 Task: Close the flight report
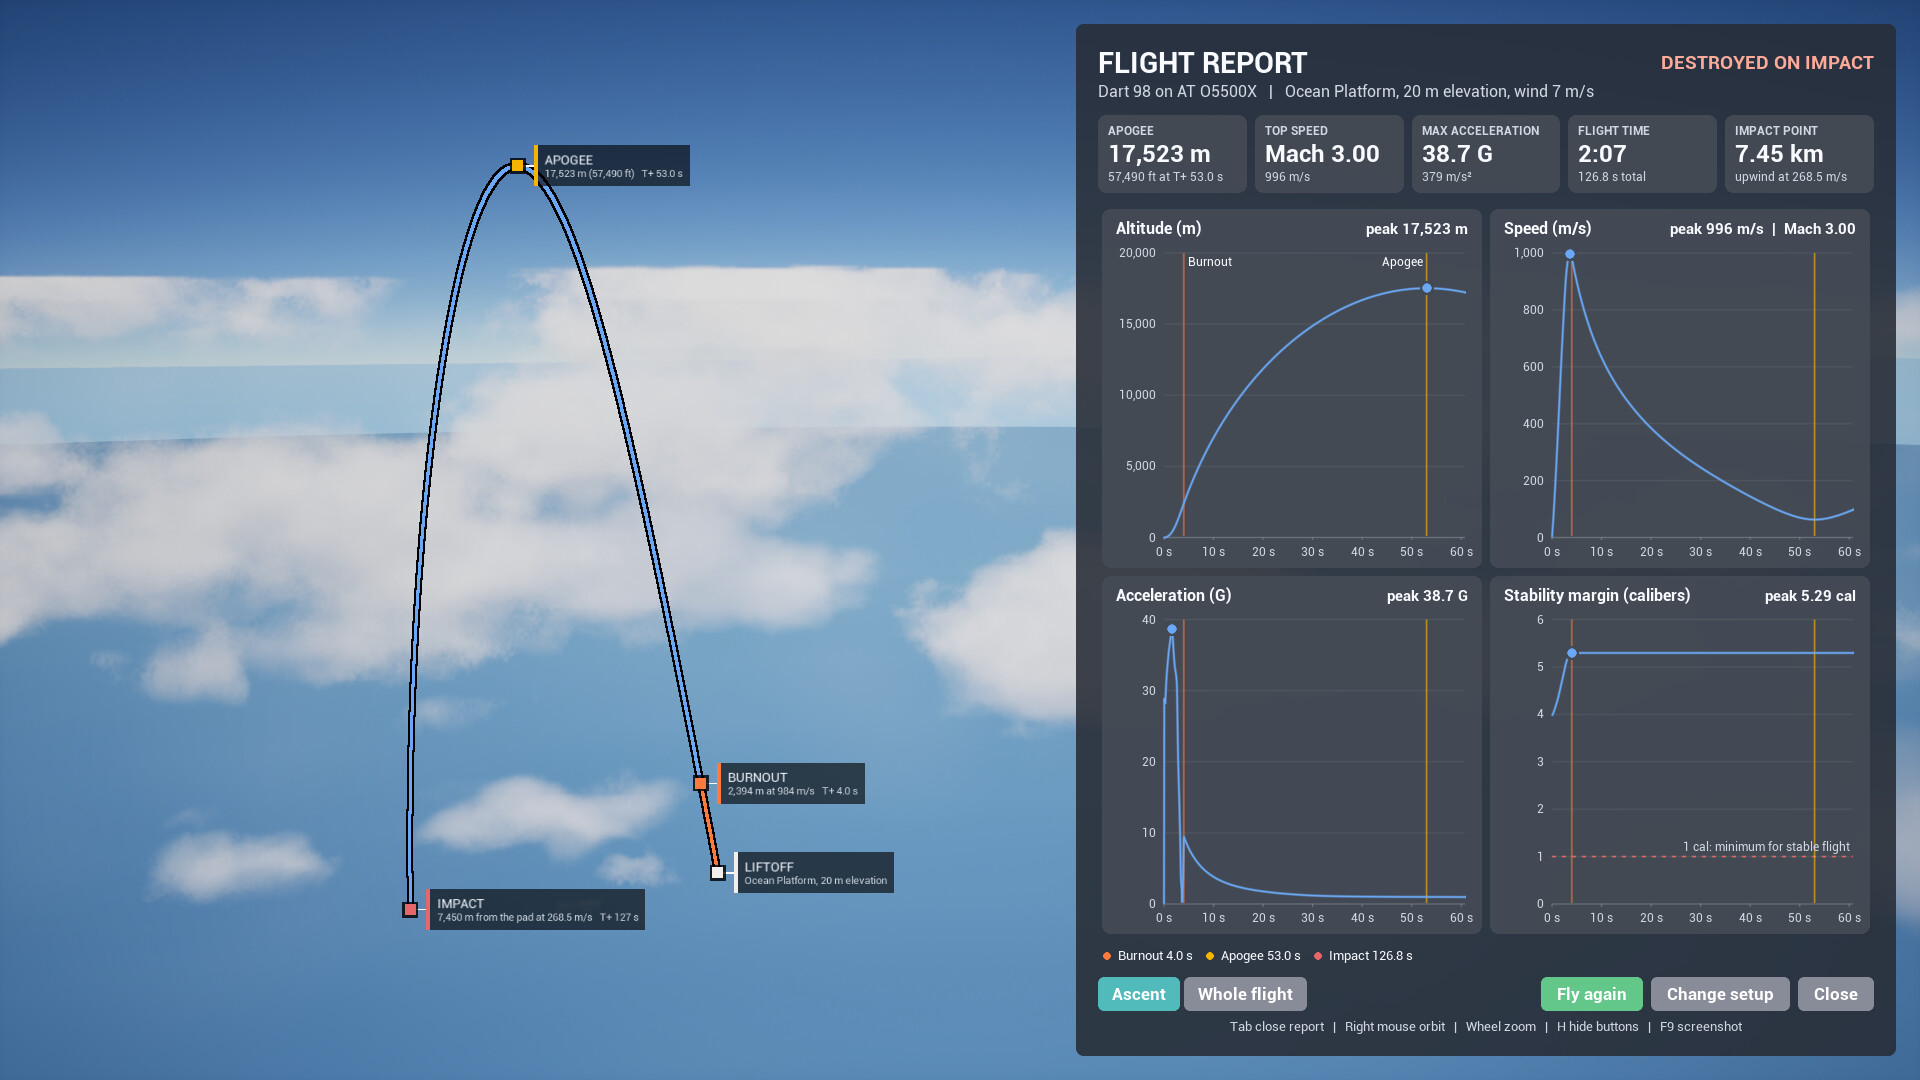(x=1835, y=994)
